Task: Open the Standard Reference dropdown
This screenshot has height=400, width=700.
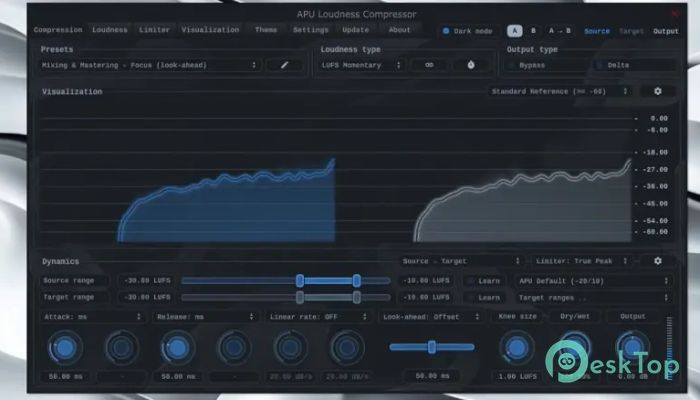Action: point(560,91)
